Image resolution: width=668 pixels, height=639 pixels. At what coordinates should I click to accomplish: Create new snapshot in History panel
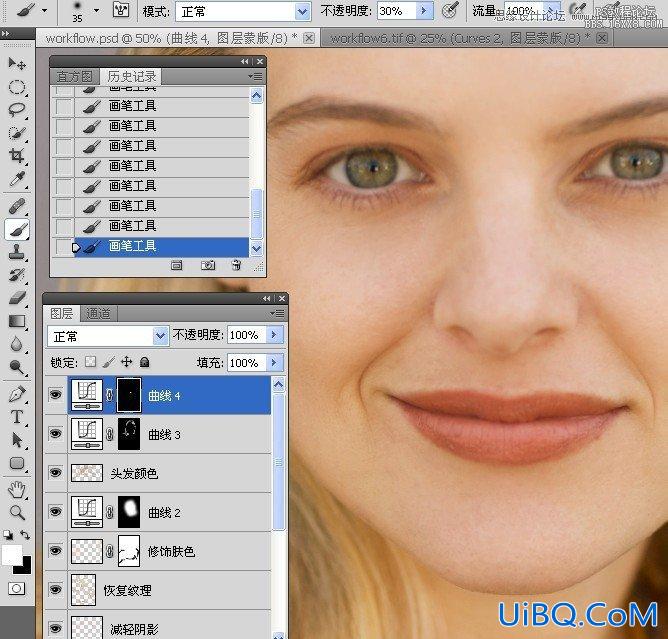[208, 266]
